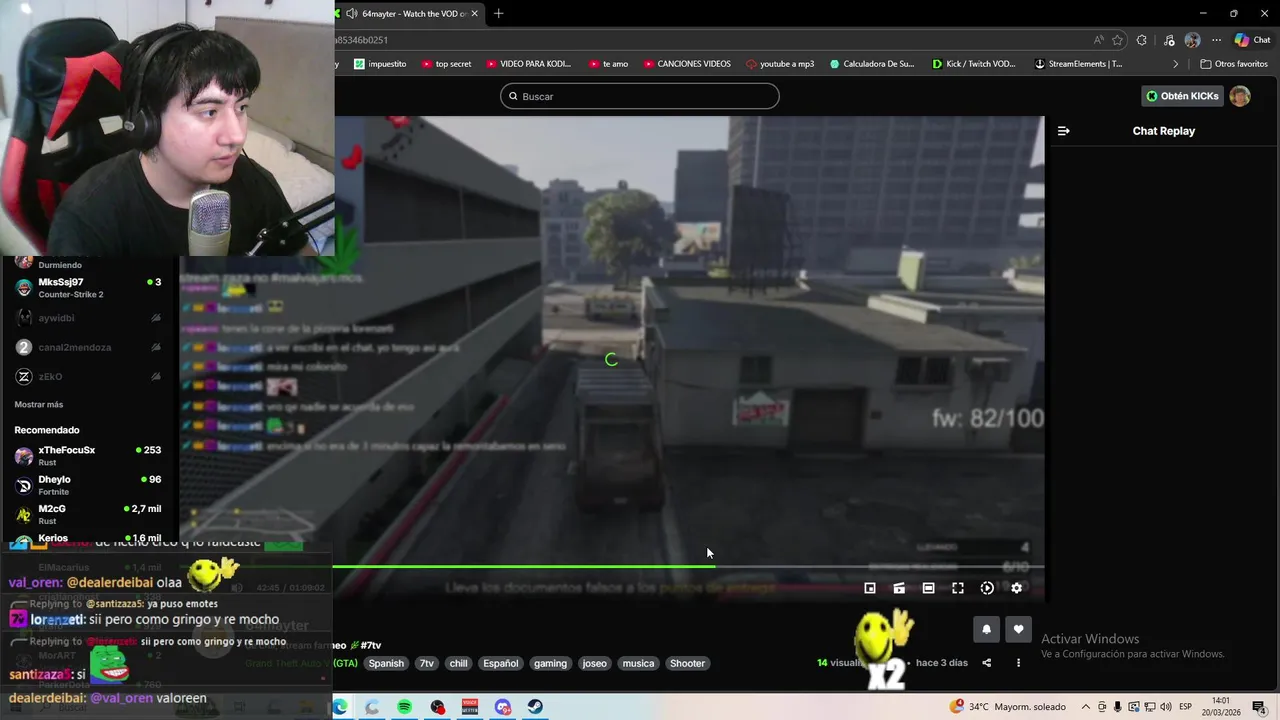The image size is (1280, 720).
Task: Open Discord from the taskbar
Action: click(503, 707)
